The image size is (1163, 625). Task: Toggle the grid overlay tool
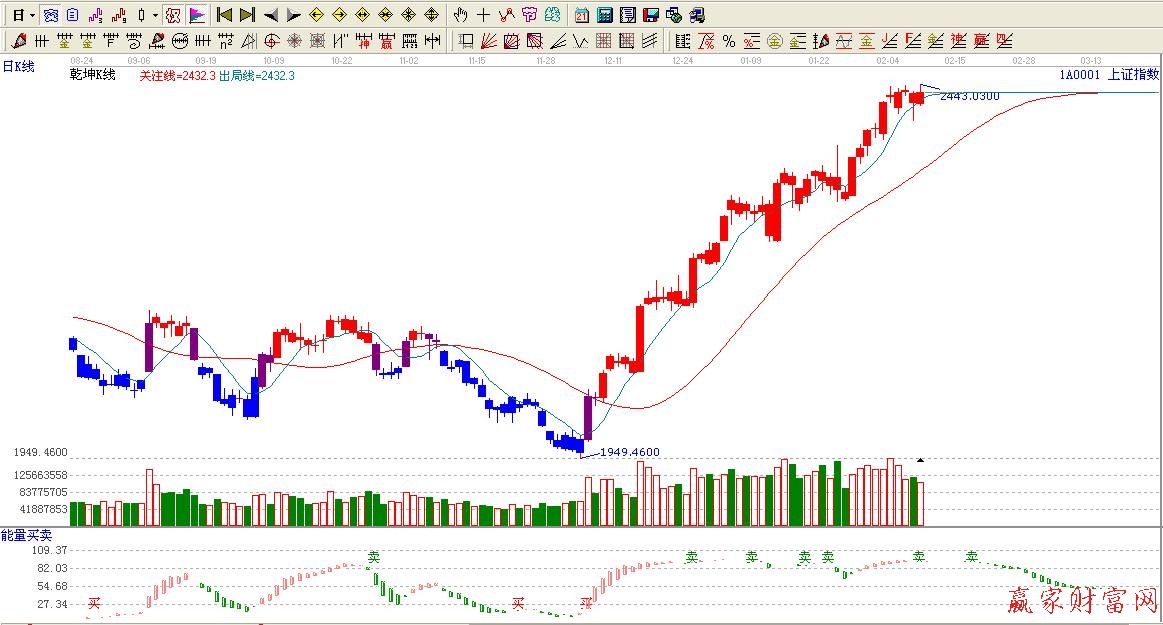(x=603, y=41)
